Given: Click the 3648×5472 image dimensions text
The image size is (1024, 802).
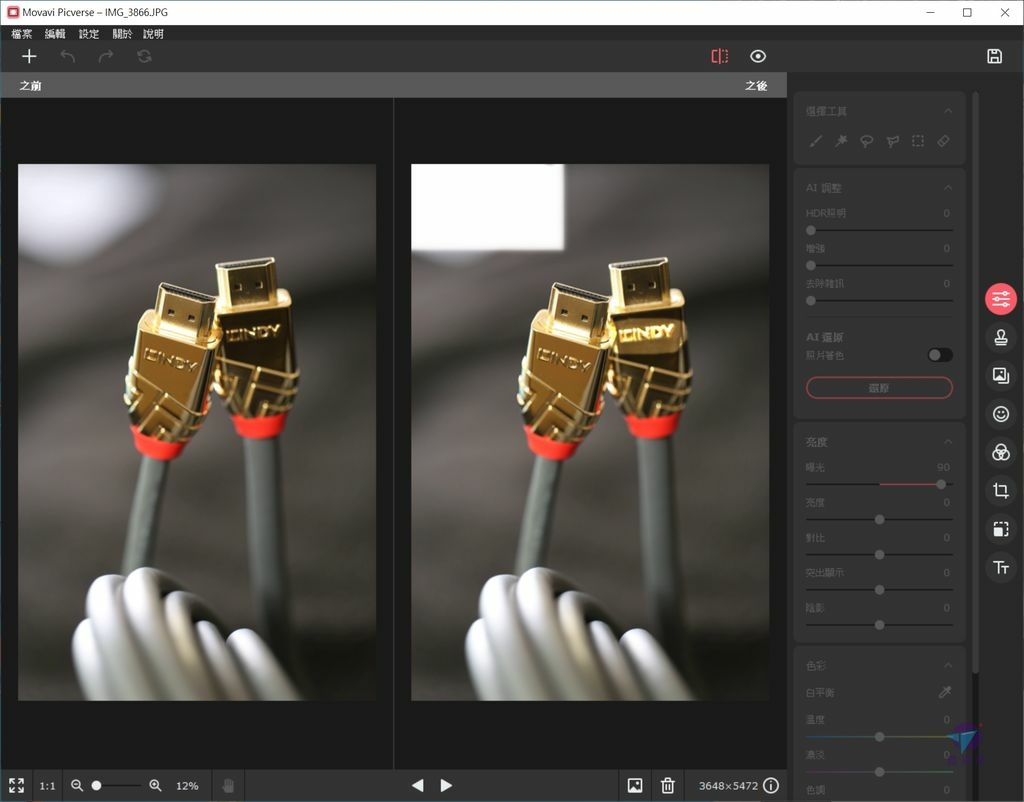Looking at the screenshot, I should [728, 786].
